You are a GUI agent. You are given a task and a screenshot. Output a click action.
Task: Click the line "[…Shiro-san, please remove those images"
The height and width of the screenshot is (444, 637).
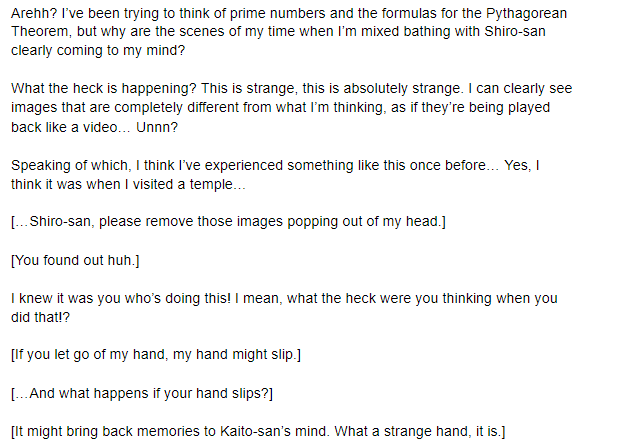click(228, 222)
